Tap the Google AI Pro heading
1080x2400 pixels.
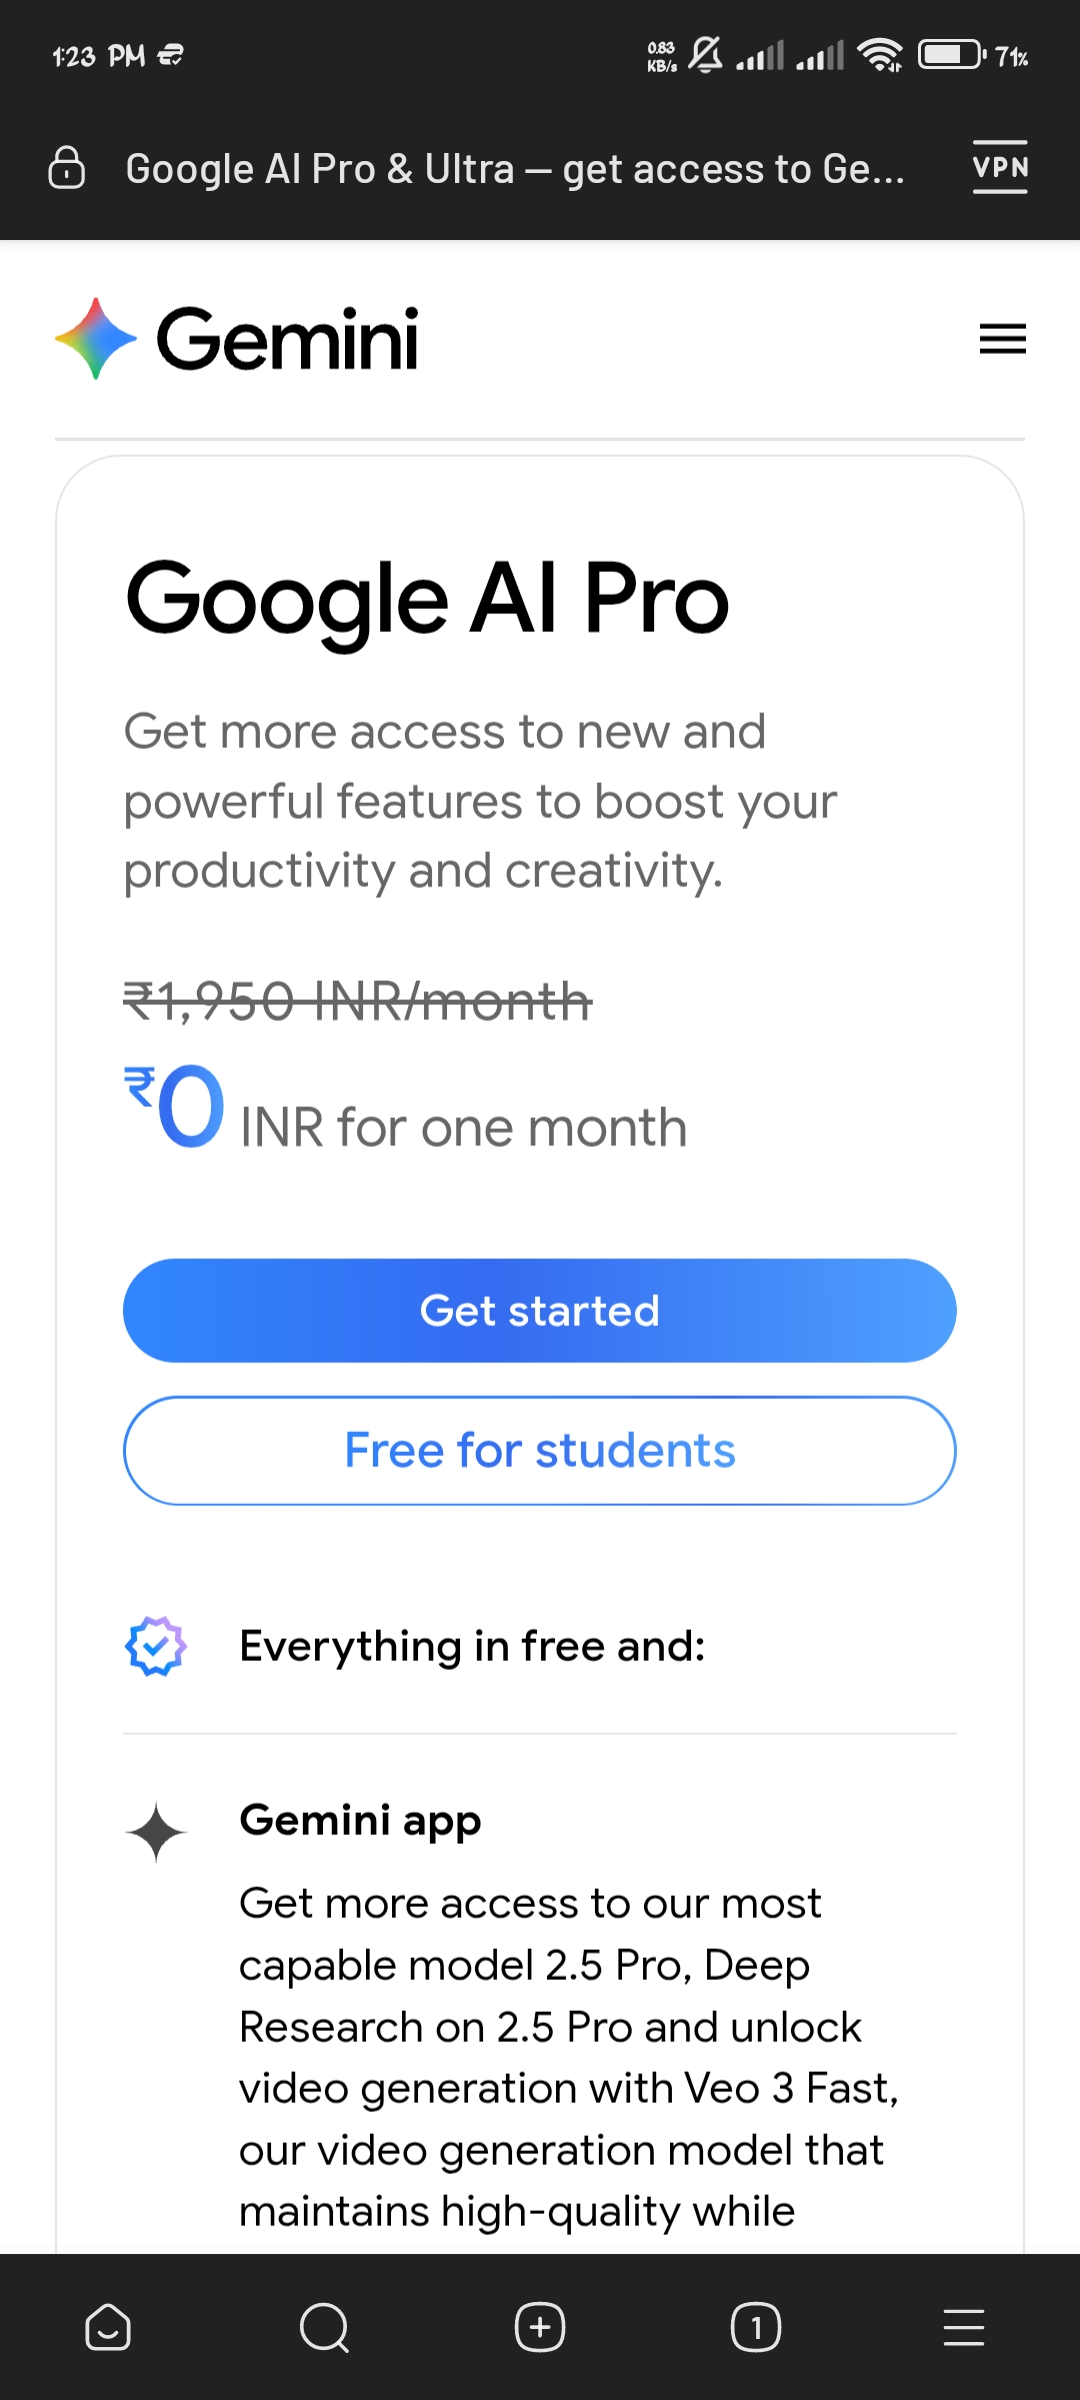(428, 599)
